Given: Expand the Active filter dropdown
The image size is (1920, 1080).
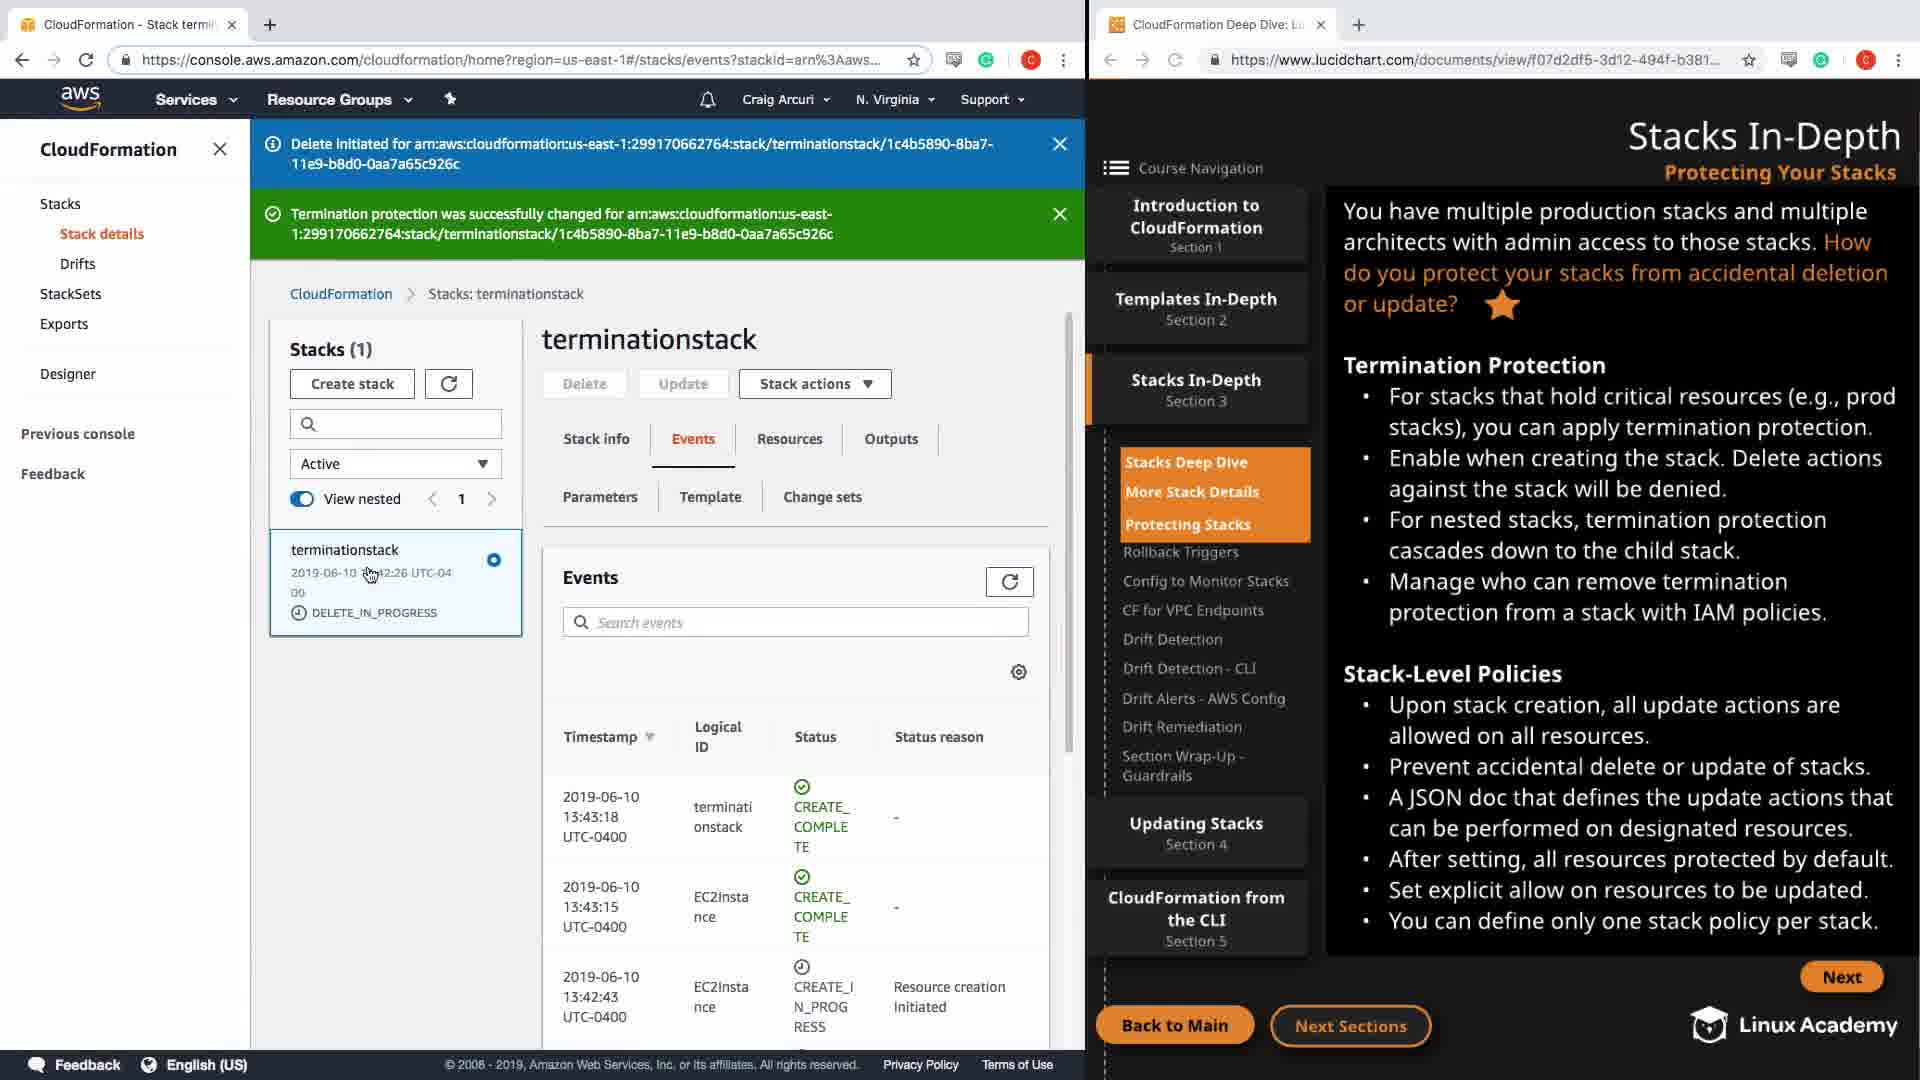Looking at the screenshot, I should tap(395, 464).
